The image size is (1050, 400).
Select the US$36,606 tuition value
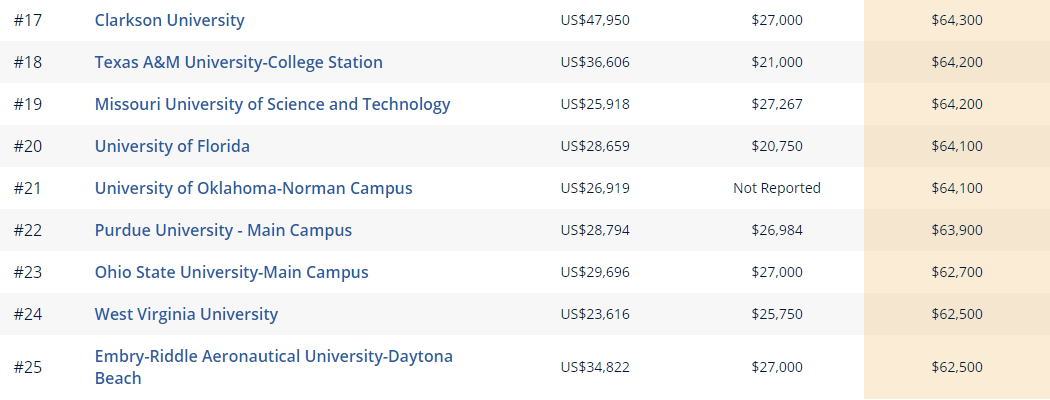tap(595, 62)
